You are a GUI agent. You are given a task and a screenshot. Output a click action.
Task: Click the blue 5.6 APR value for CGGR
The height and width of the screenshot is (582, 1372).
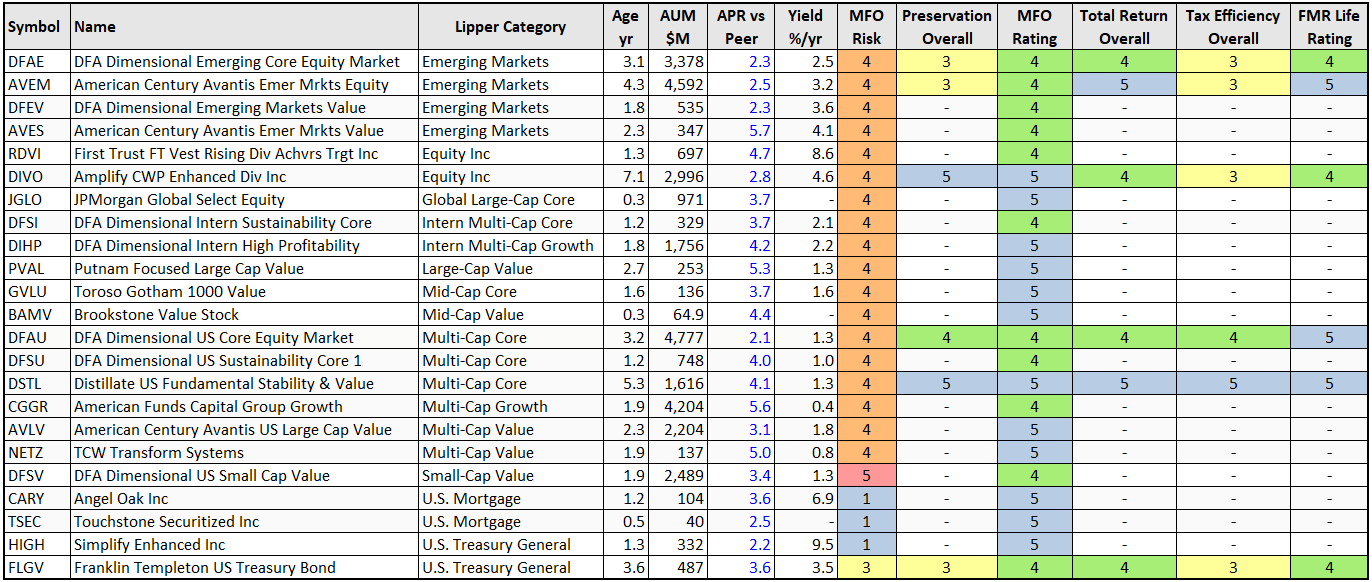pos(759,407)
